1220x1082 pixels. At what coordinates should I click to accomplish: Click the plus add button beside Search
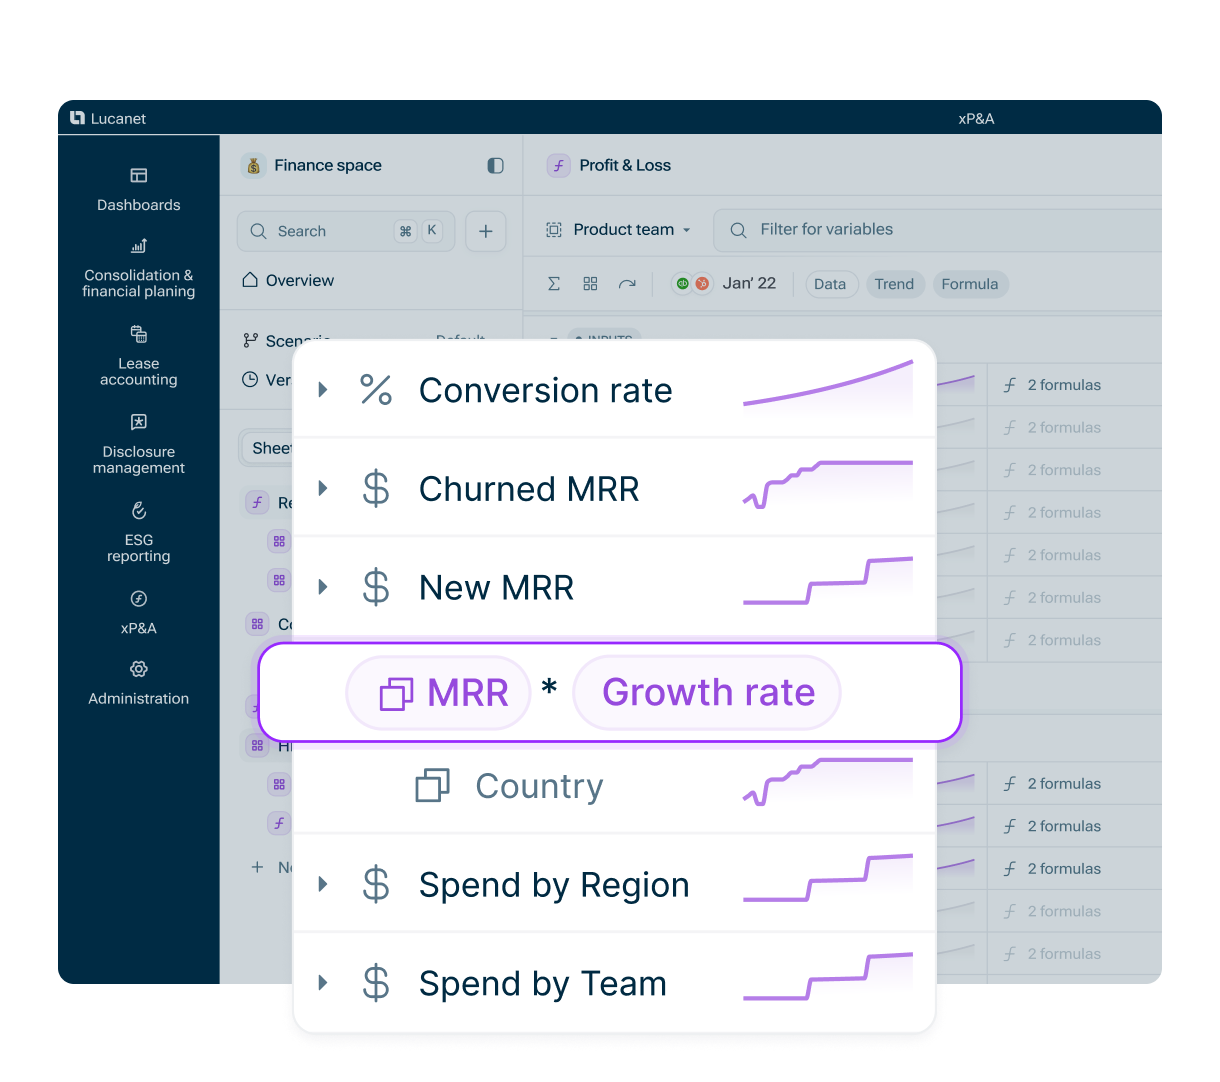(486, 231)
